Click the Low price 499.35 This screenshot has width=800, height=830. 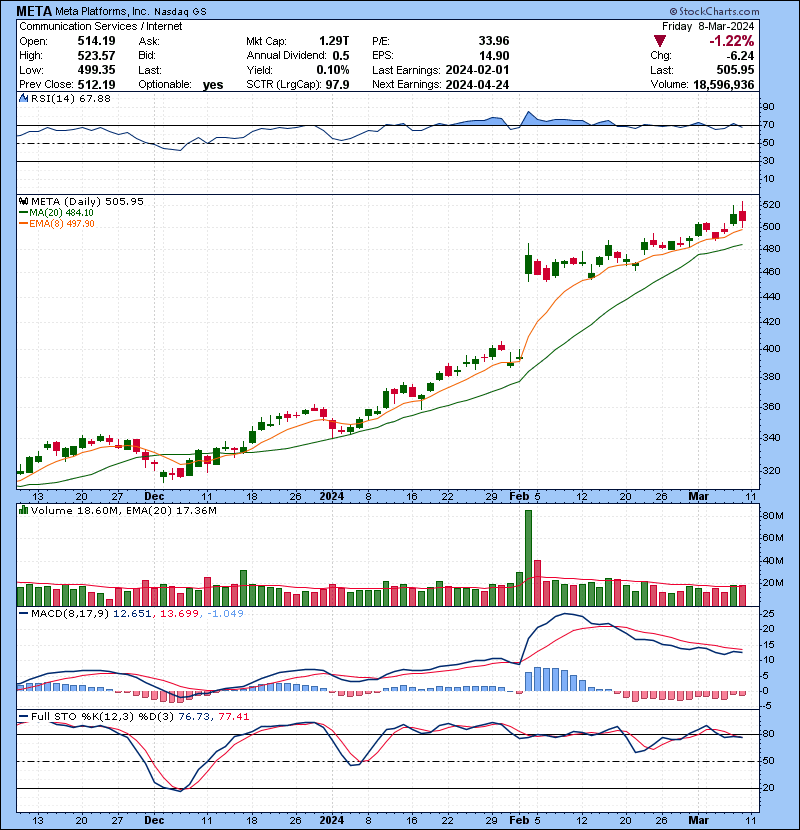(x=96, y=70)
